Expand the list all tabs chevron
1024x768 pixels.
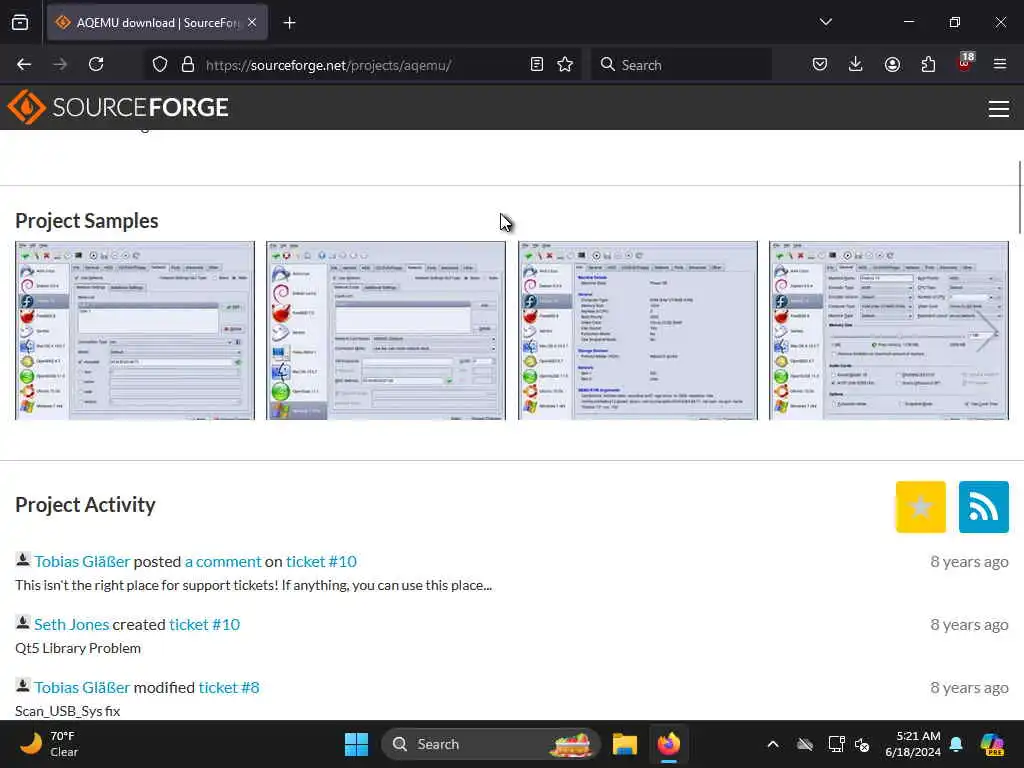click(x=825, y=22)
